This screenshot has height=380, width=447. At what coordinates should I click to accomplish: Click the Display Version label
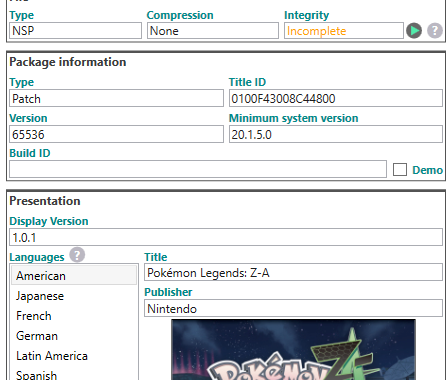pos(49,221)
